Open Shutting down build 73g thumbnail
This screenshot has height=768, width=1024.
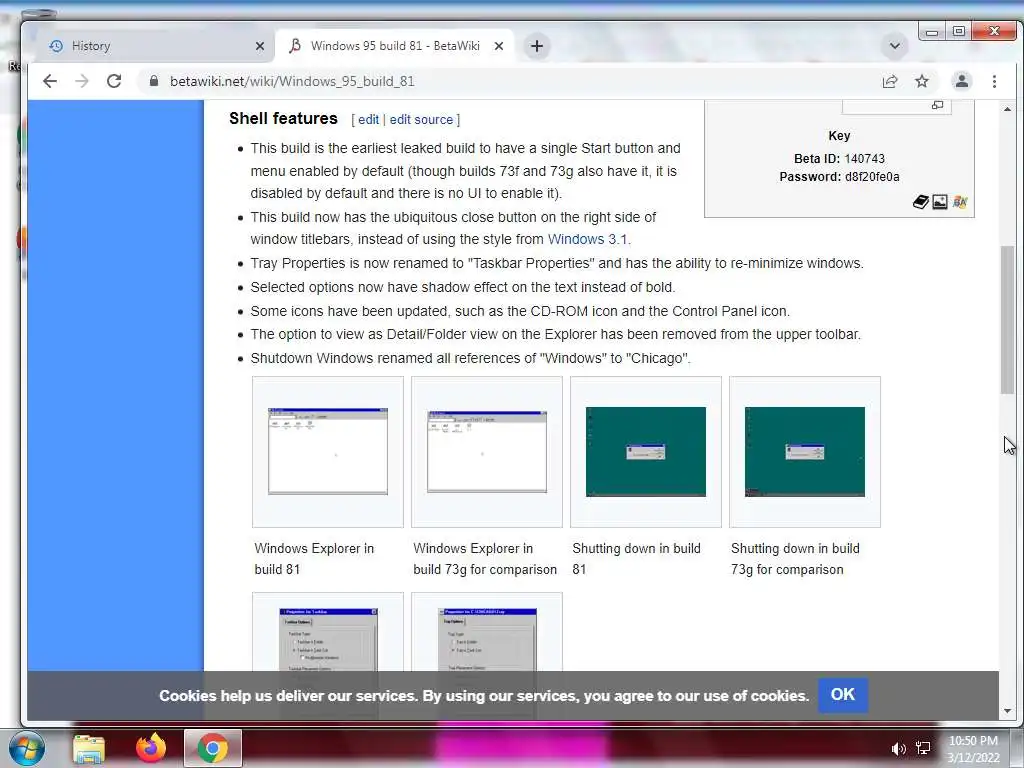(805, 451)
